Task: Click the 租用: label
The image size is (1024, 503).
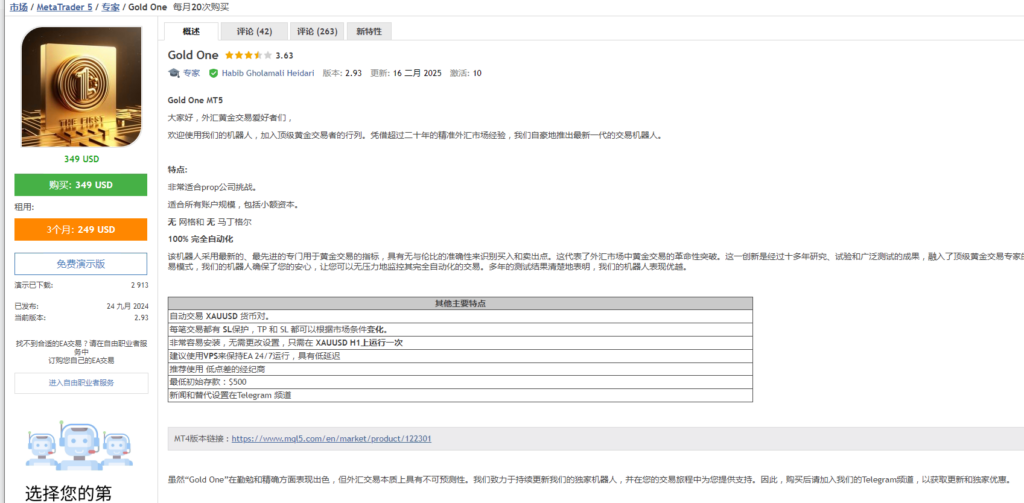Action: [x=25, y=207]
